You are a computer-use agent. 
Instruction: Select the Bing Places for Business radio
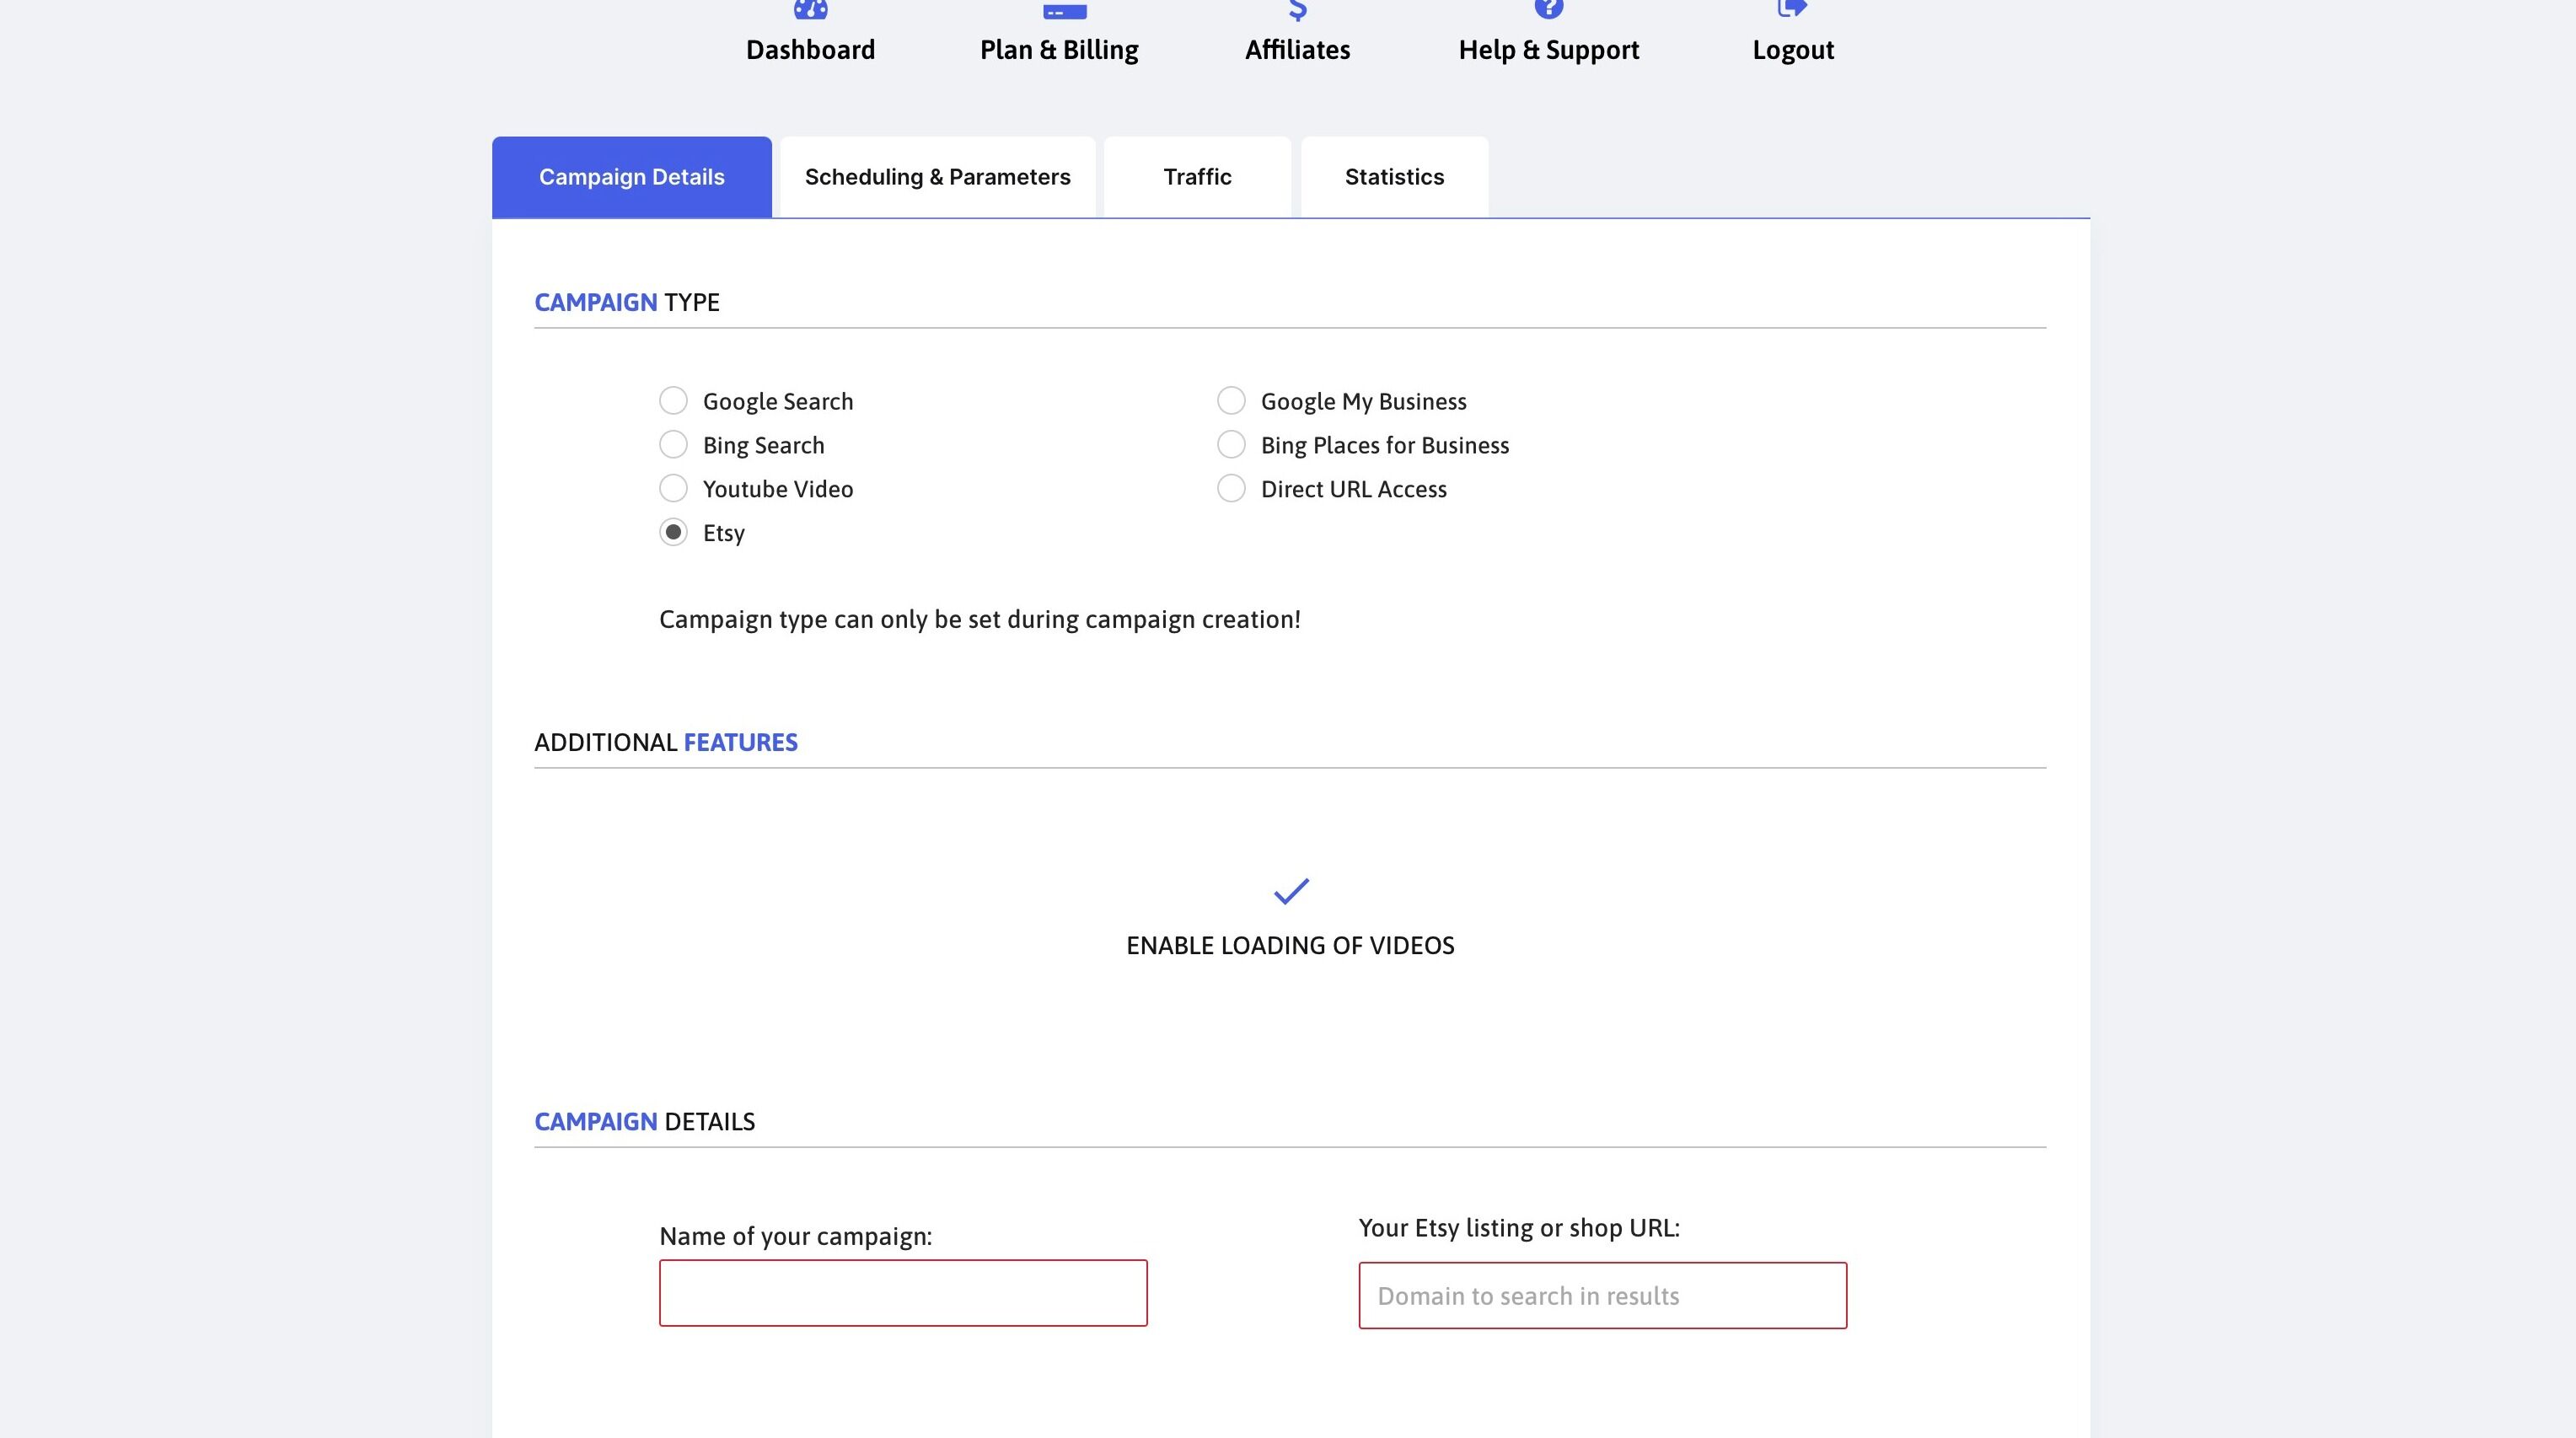pos(1231,445)
